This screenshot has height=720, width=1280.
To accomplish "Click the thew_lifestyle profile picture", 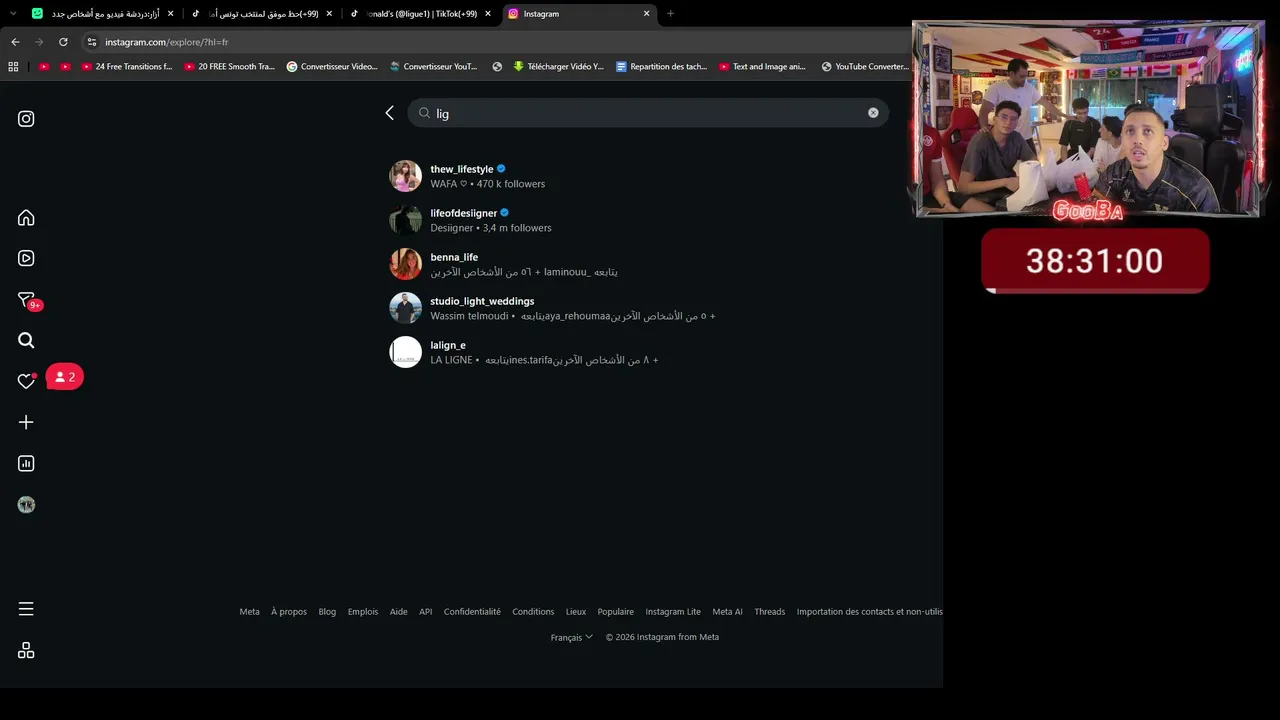I will point(405,176).
